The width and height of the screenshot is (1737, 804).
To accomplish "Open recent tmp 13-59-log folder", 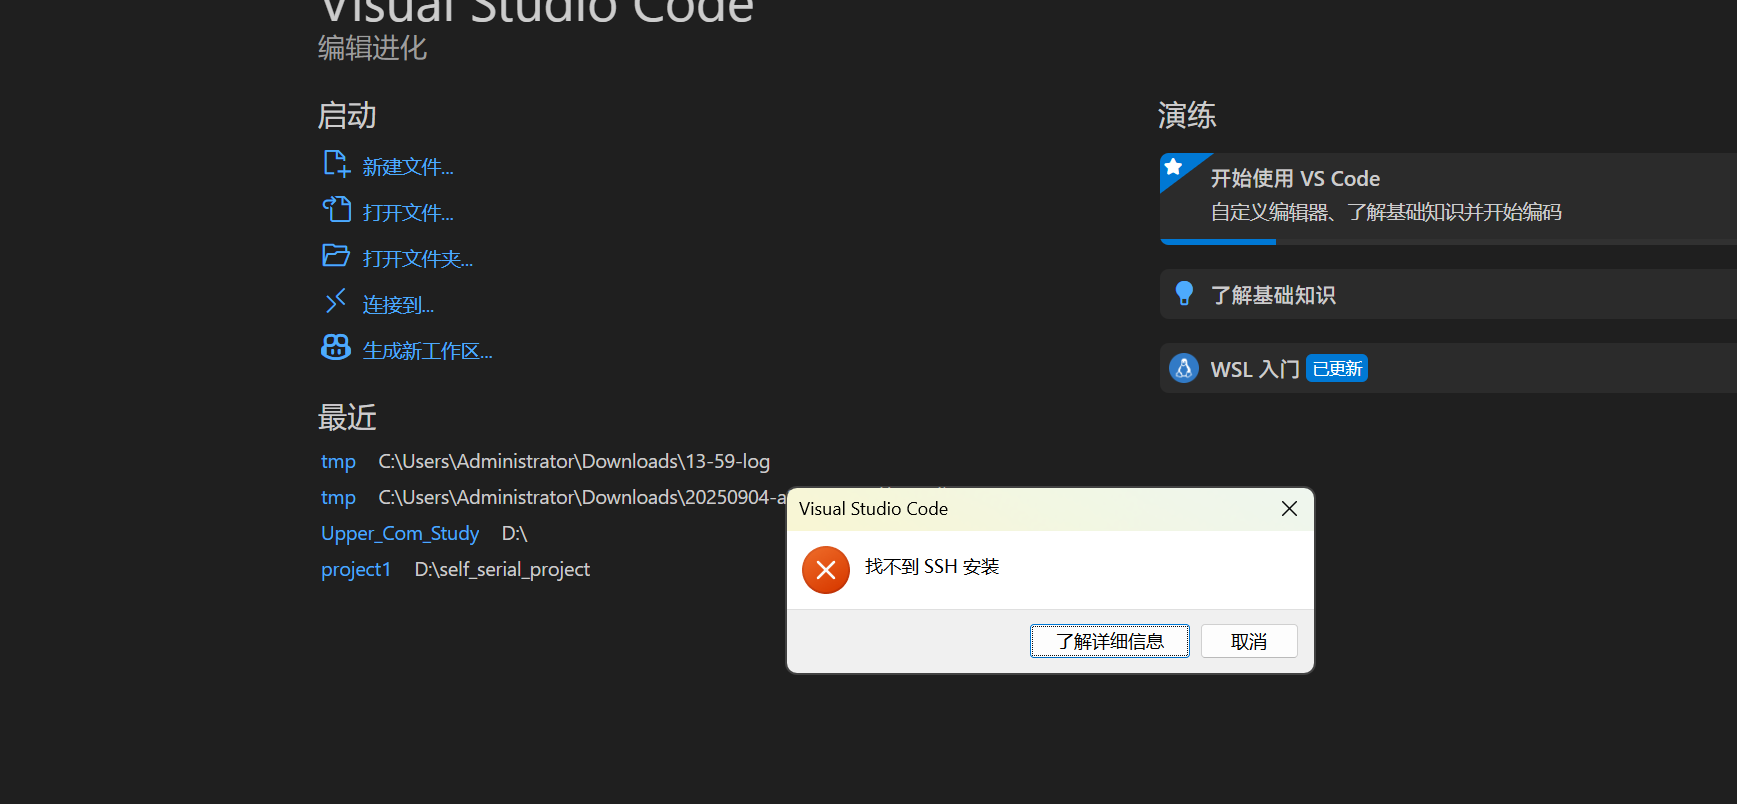I will (338, 461).
